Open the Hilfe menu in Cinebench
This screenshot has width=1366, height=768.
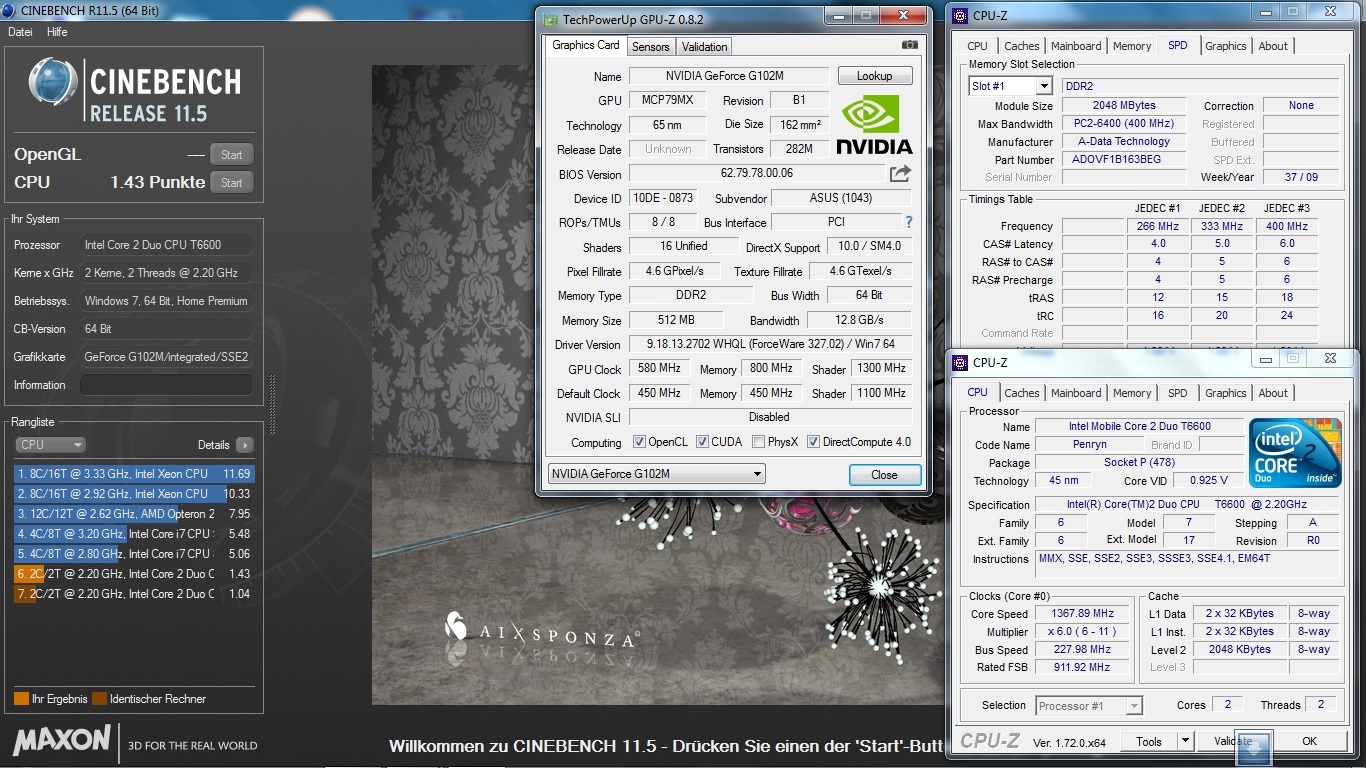(x=57, y=32)
